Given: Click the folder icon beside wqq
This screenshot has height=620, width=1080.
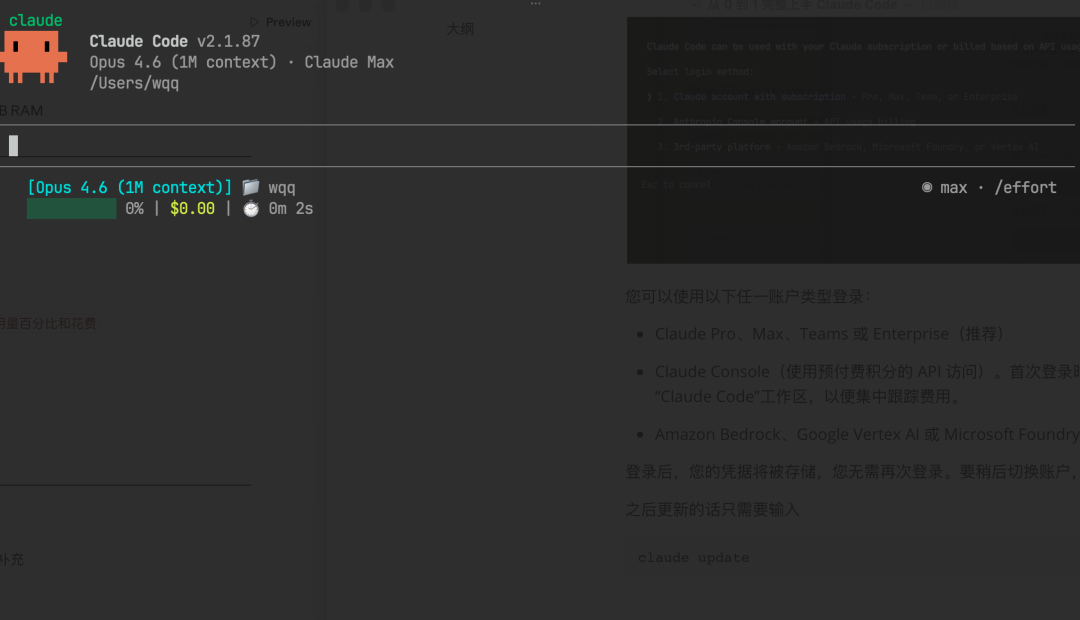Looking at the screenshot, I should pyautogui.click(x=251, y=187).
